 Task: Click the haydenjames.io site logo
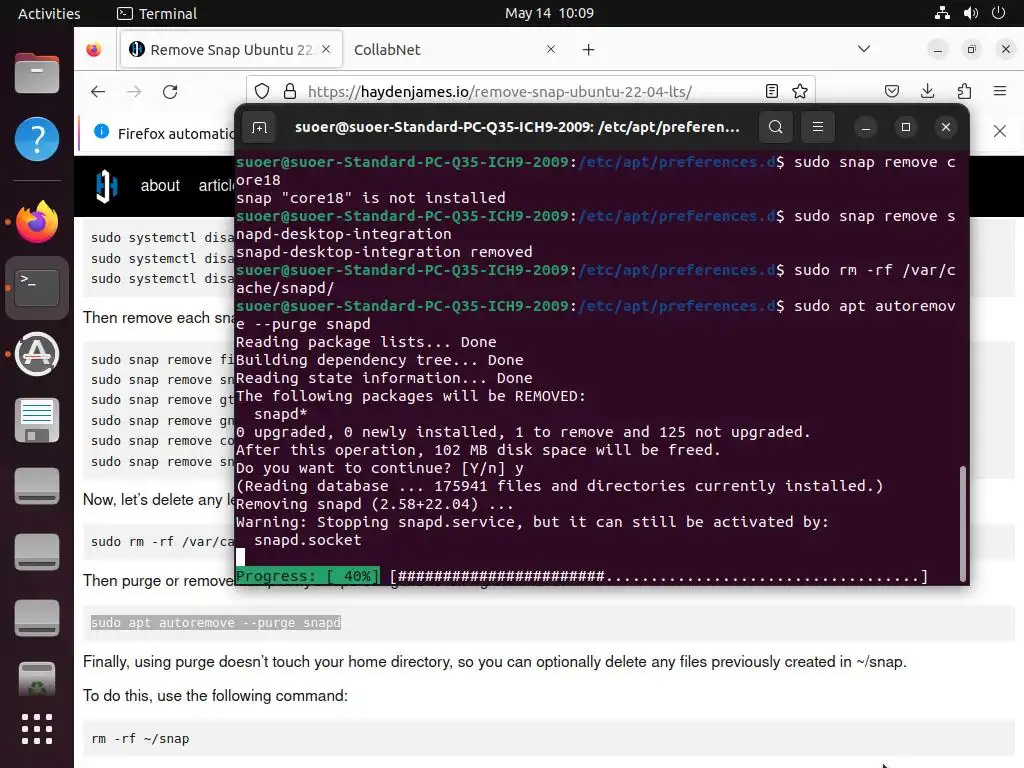106,186
